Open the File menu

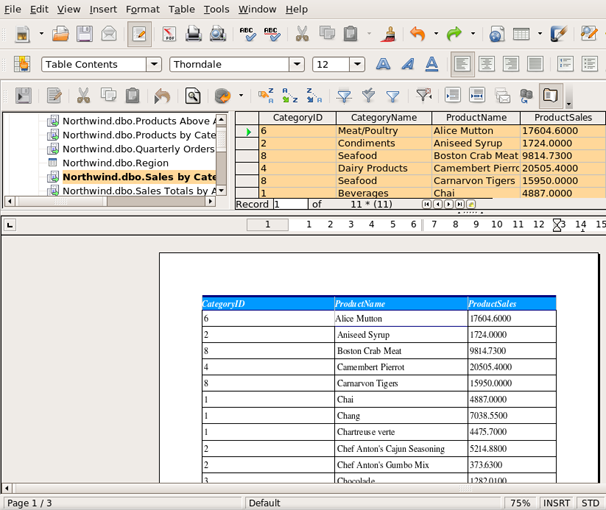tap(12, 9)
